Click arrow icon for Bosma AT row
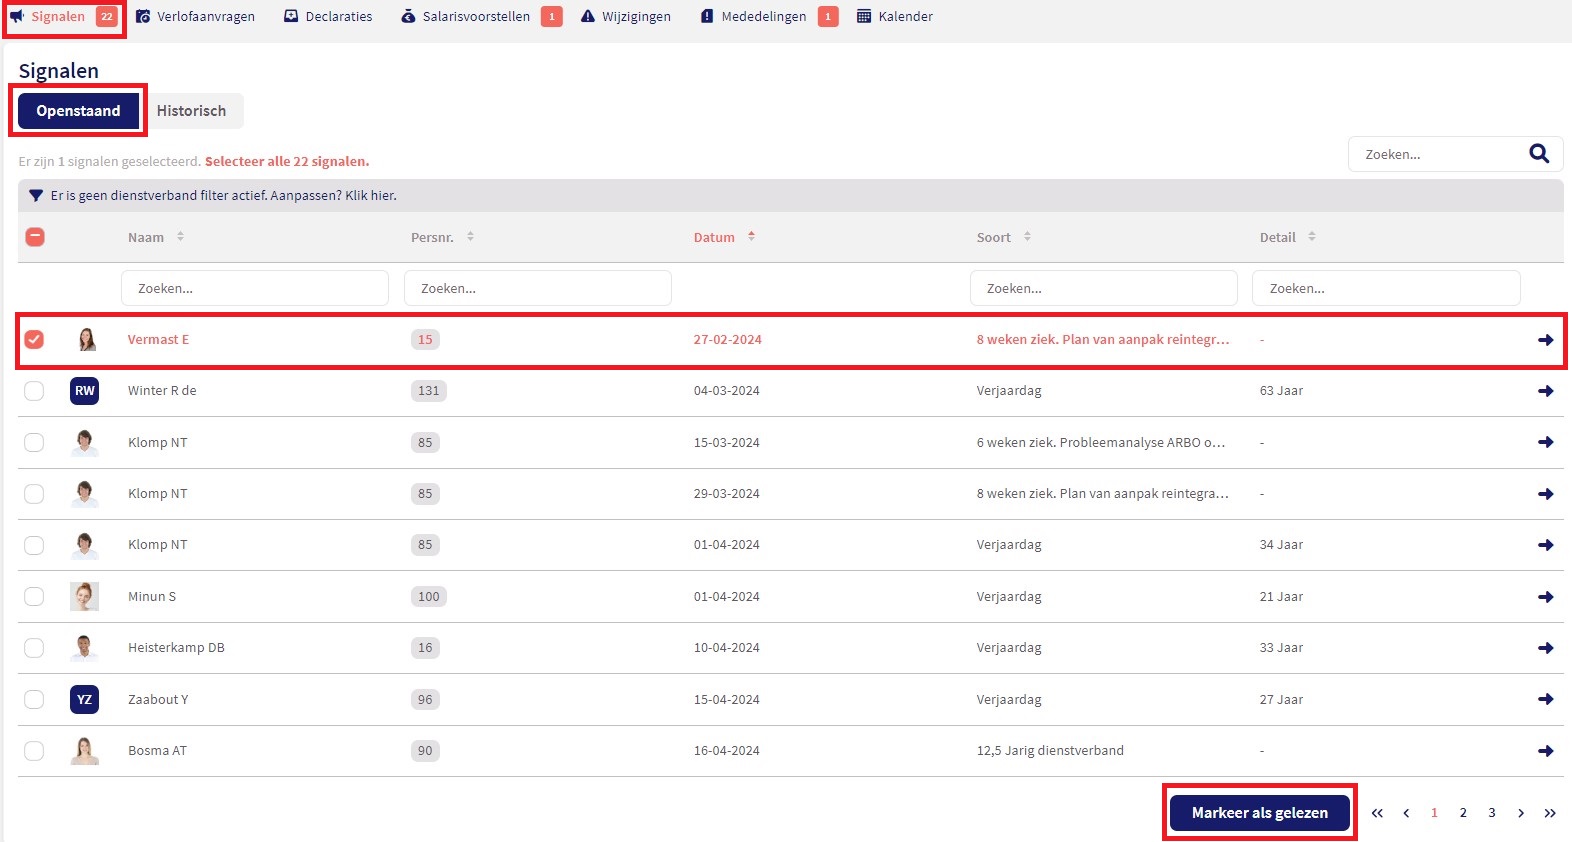This screenshot has width=1572, height=842. point(1545,751)
